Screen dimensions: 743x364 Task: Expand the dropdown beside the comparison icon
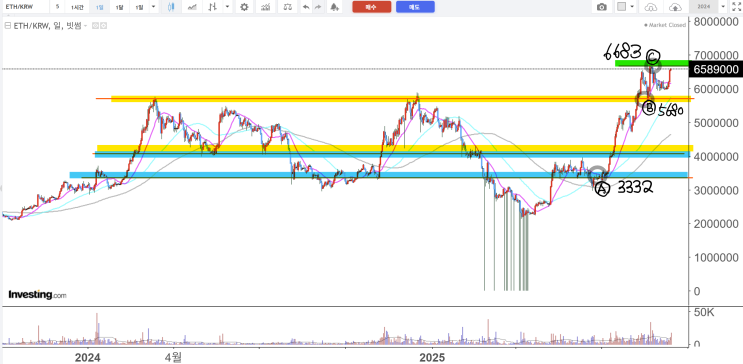tap(228, 7)
